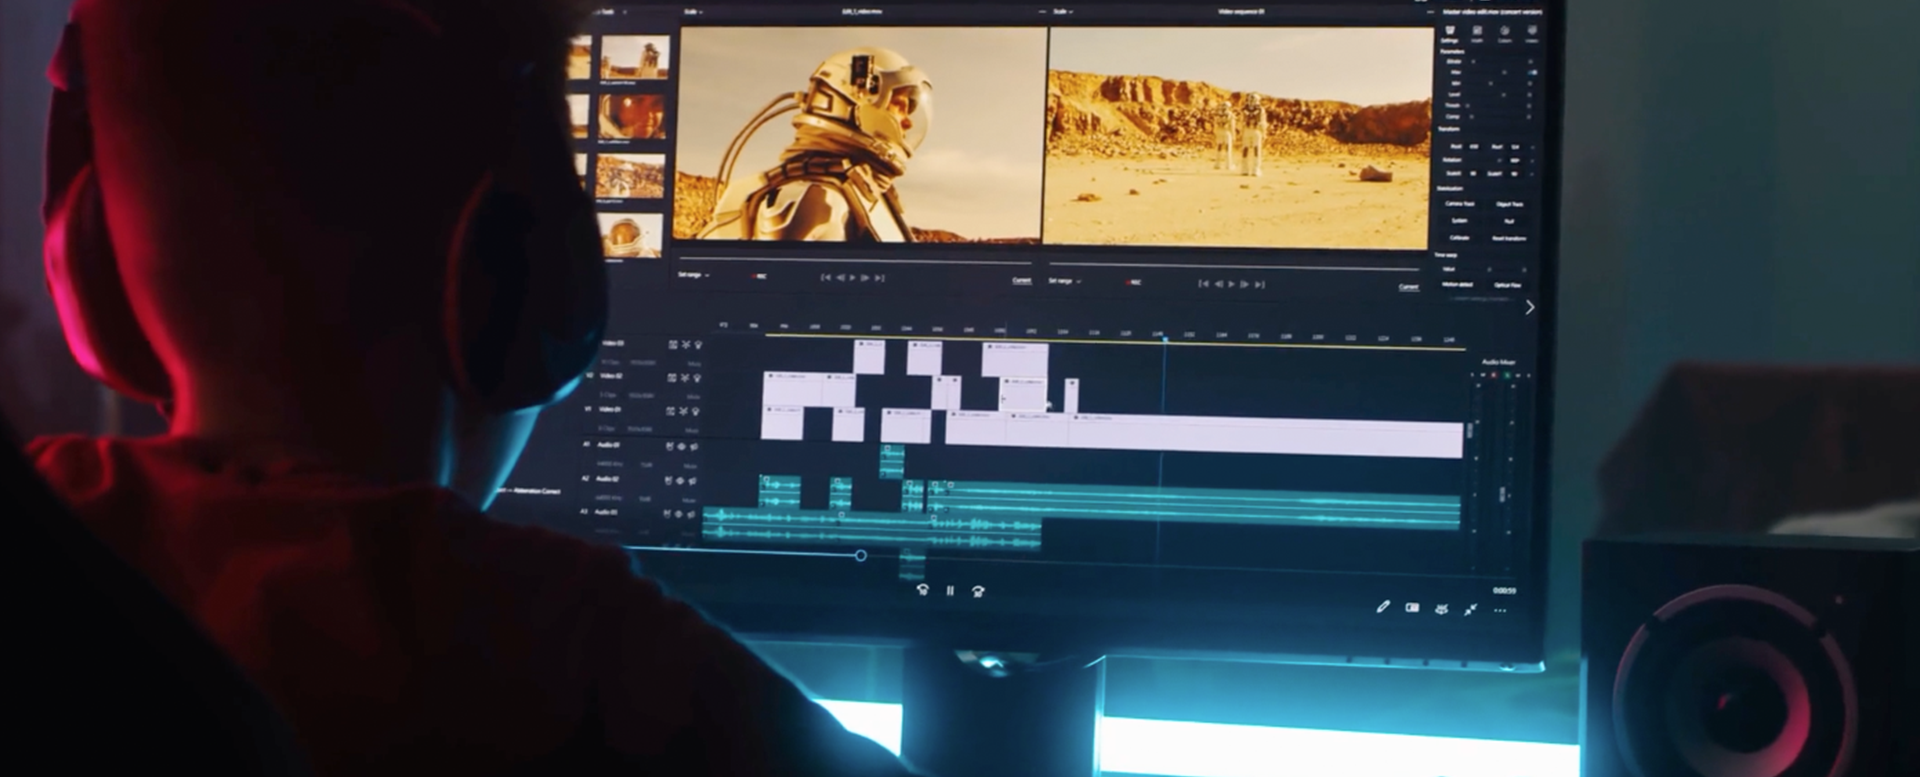Viewport: 1920px width, 777px height.
Task: Click the right viewer scrub bar
Action: (x=1234, y=267)
